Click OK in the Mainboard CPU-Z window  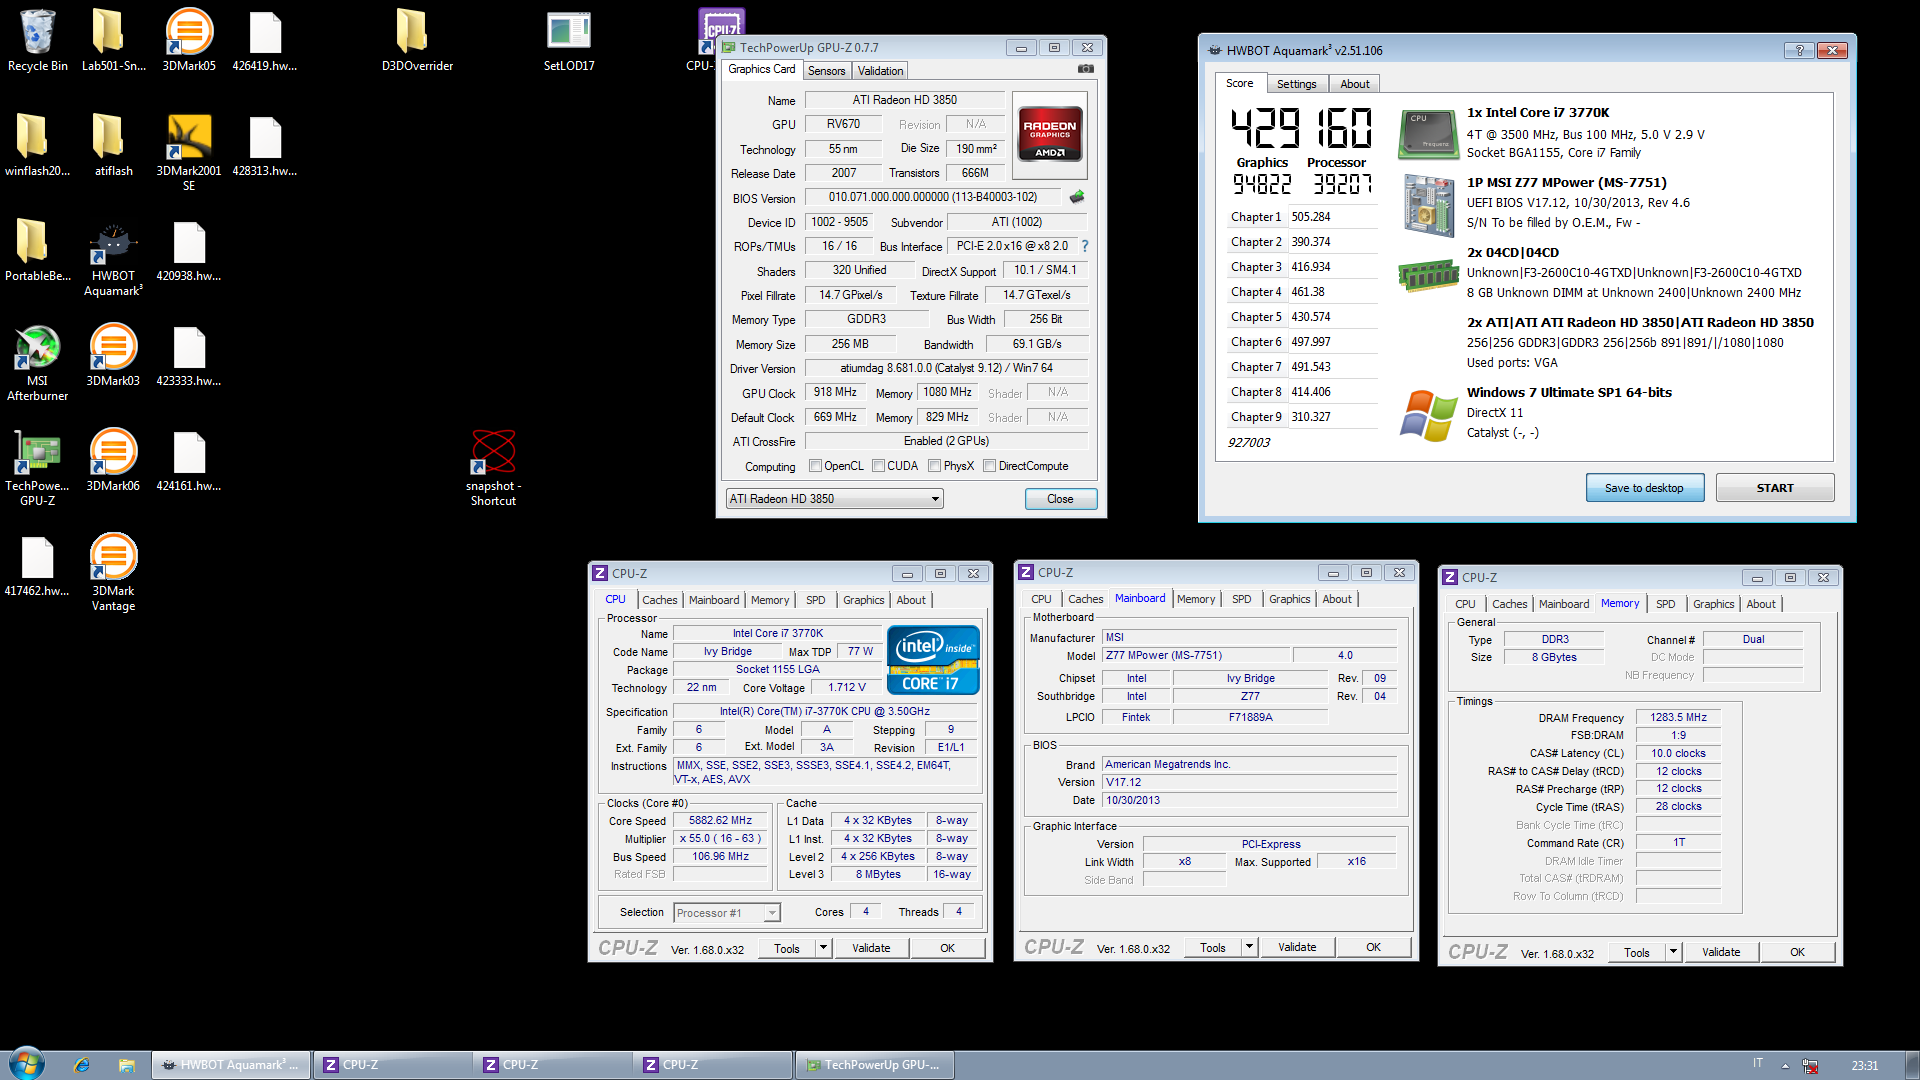1373,947
